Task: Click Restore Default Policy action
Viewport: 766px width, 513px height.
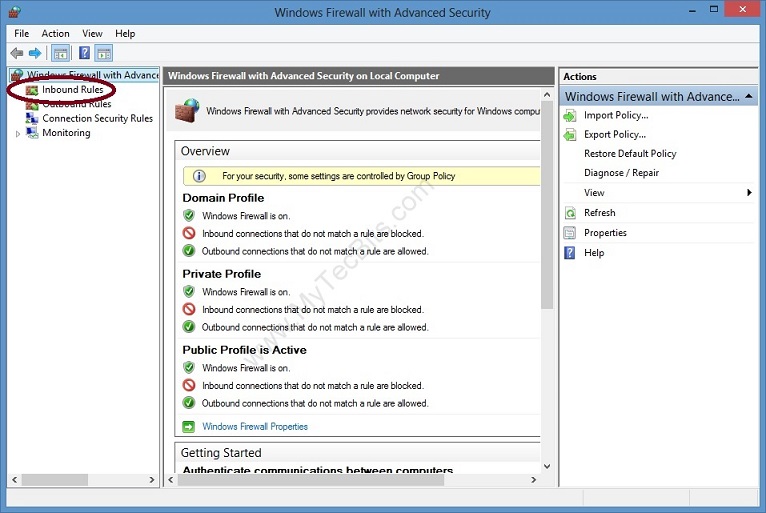Action: [x=630, y=153]
